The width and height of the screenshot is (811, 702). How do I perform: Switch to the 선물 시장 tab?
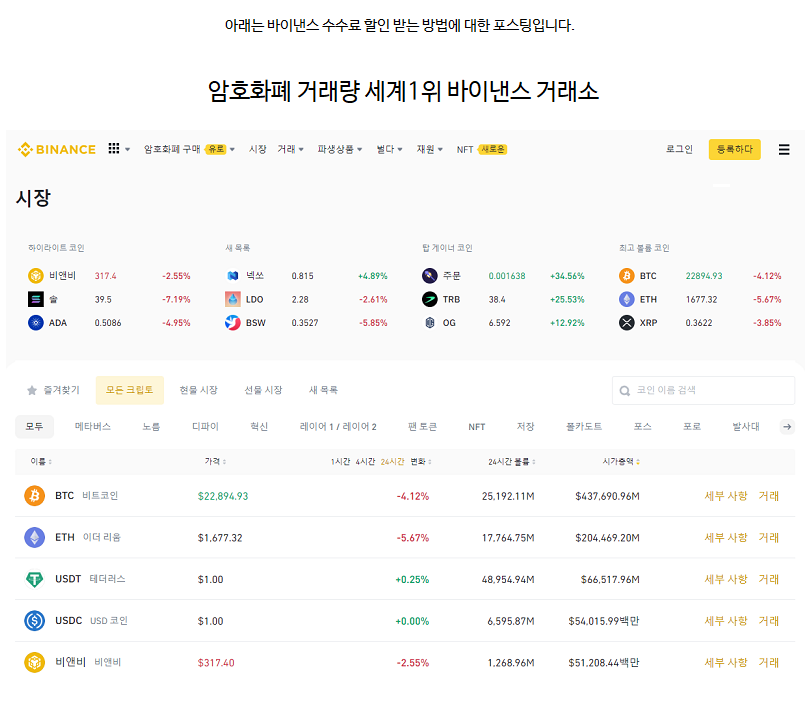point(263,390)
